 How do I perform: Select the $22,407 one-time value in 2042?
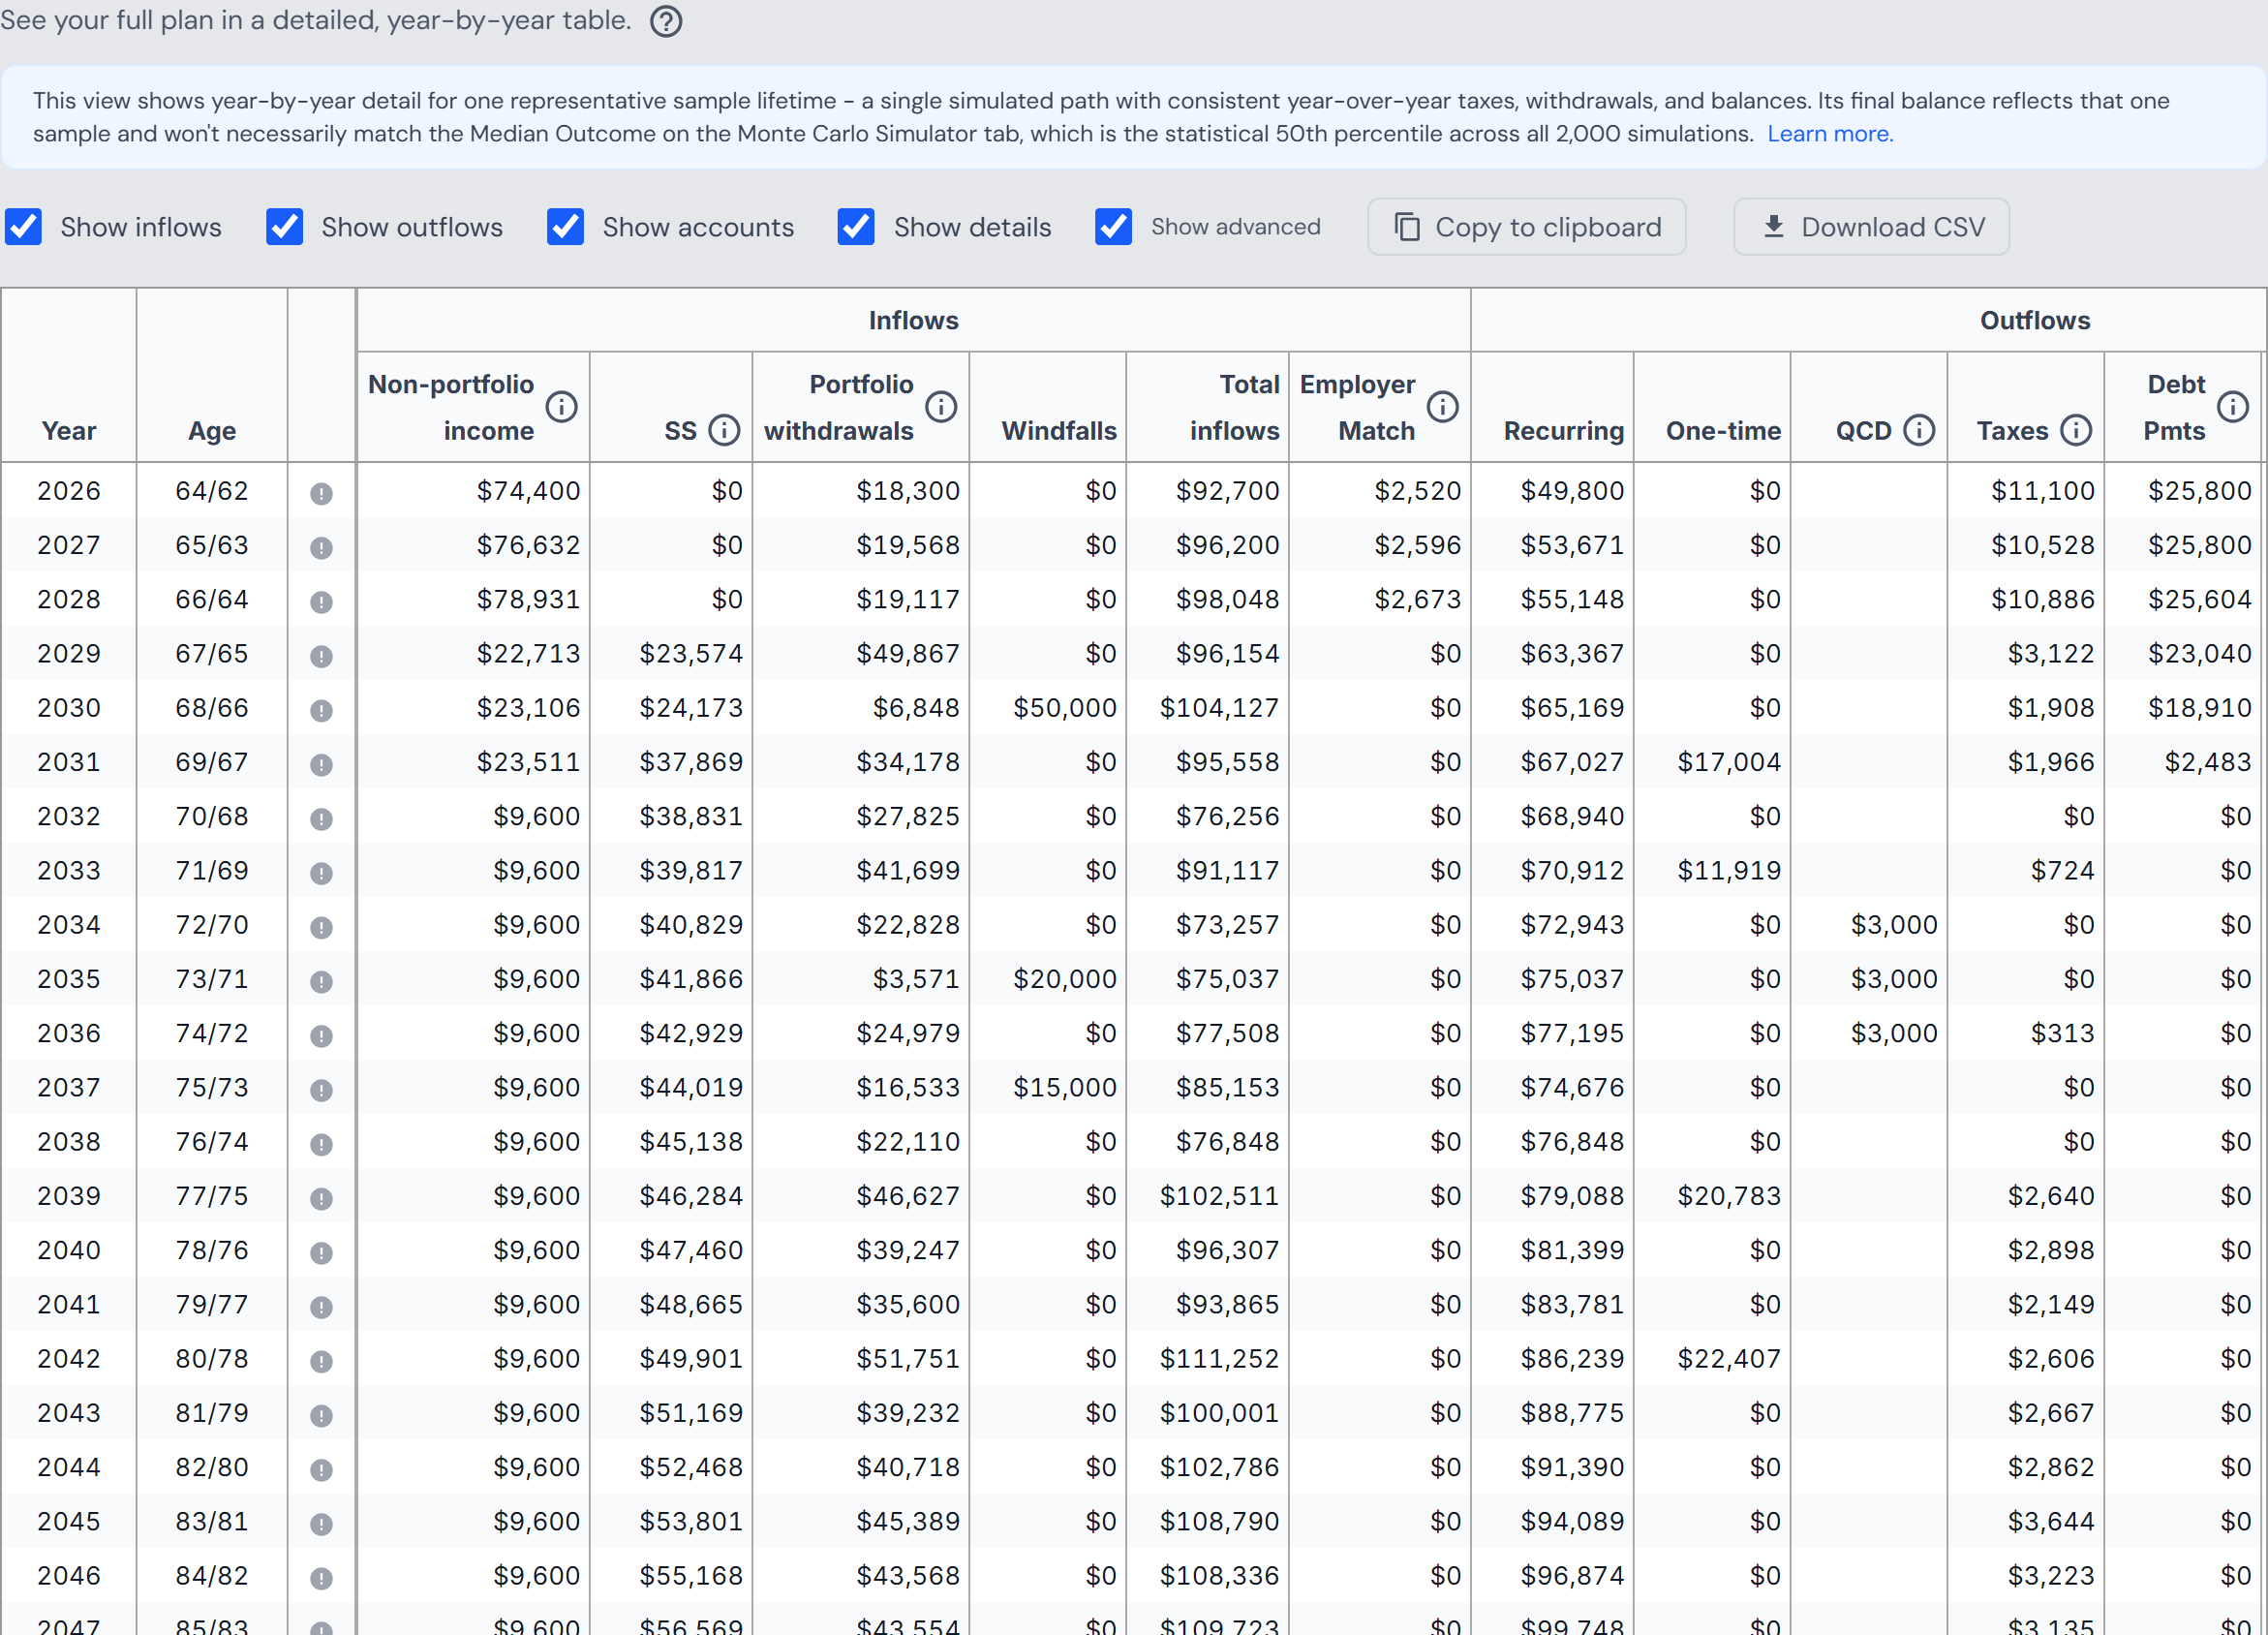pos(1729,1359)
